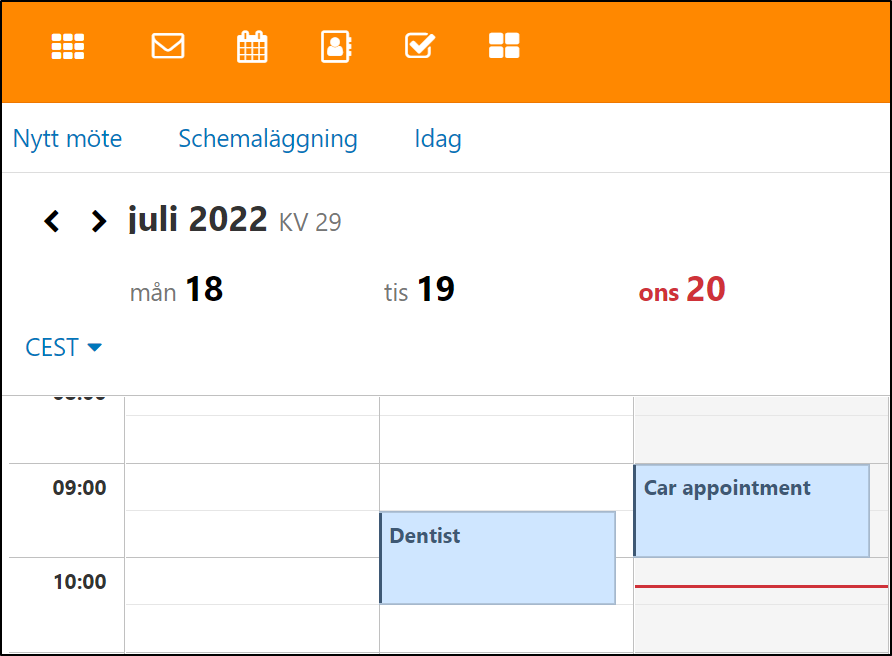The image size is (892, 656).
Task: Go to next week arrow
Action: [x=98, y=221]
